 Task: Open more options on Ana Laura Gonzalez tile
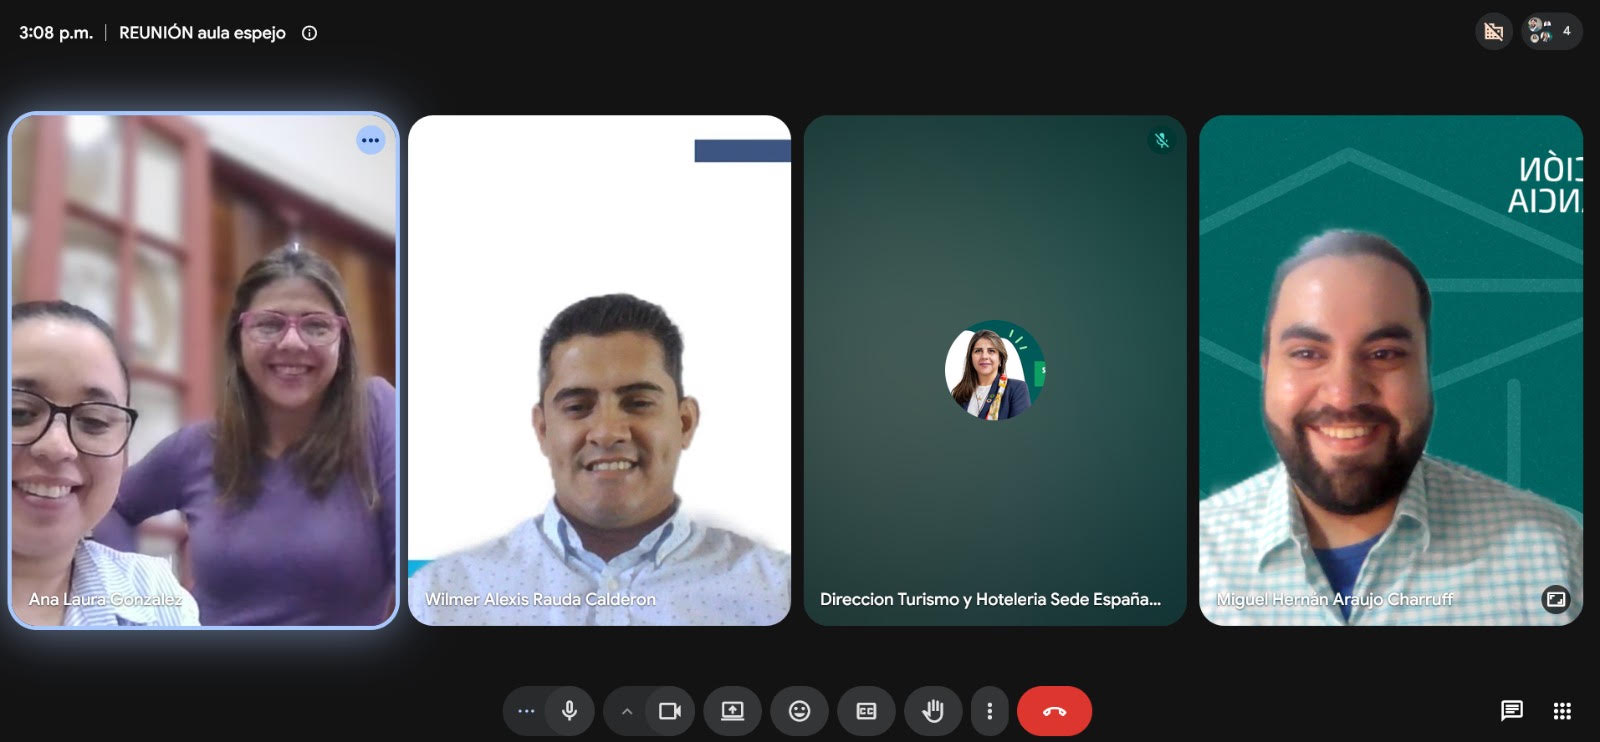coord(371,140)
